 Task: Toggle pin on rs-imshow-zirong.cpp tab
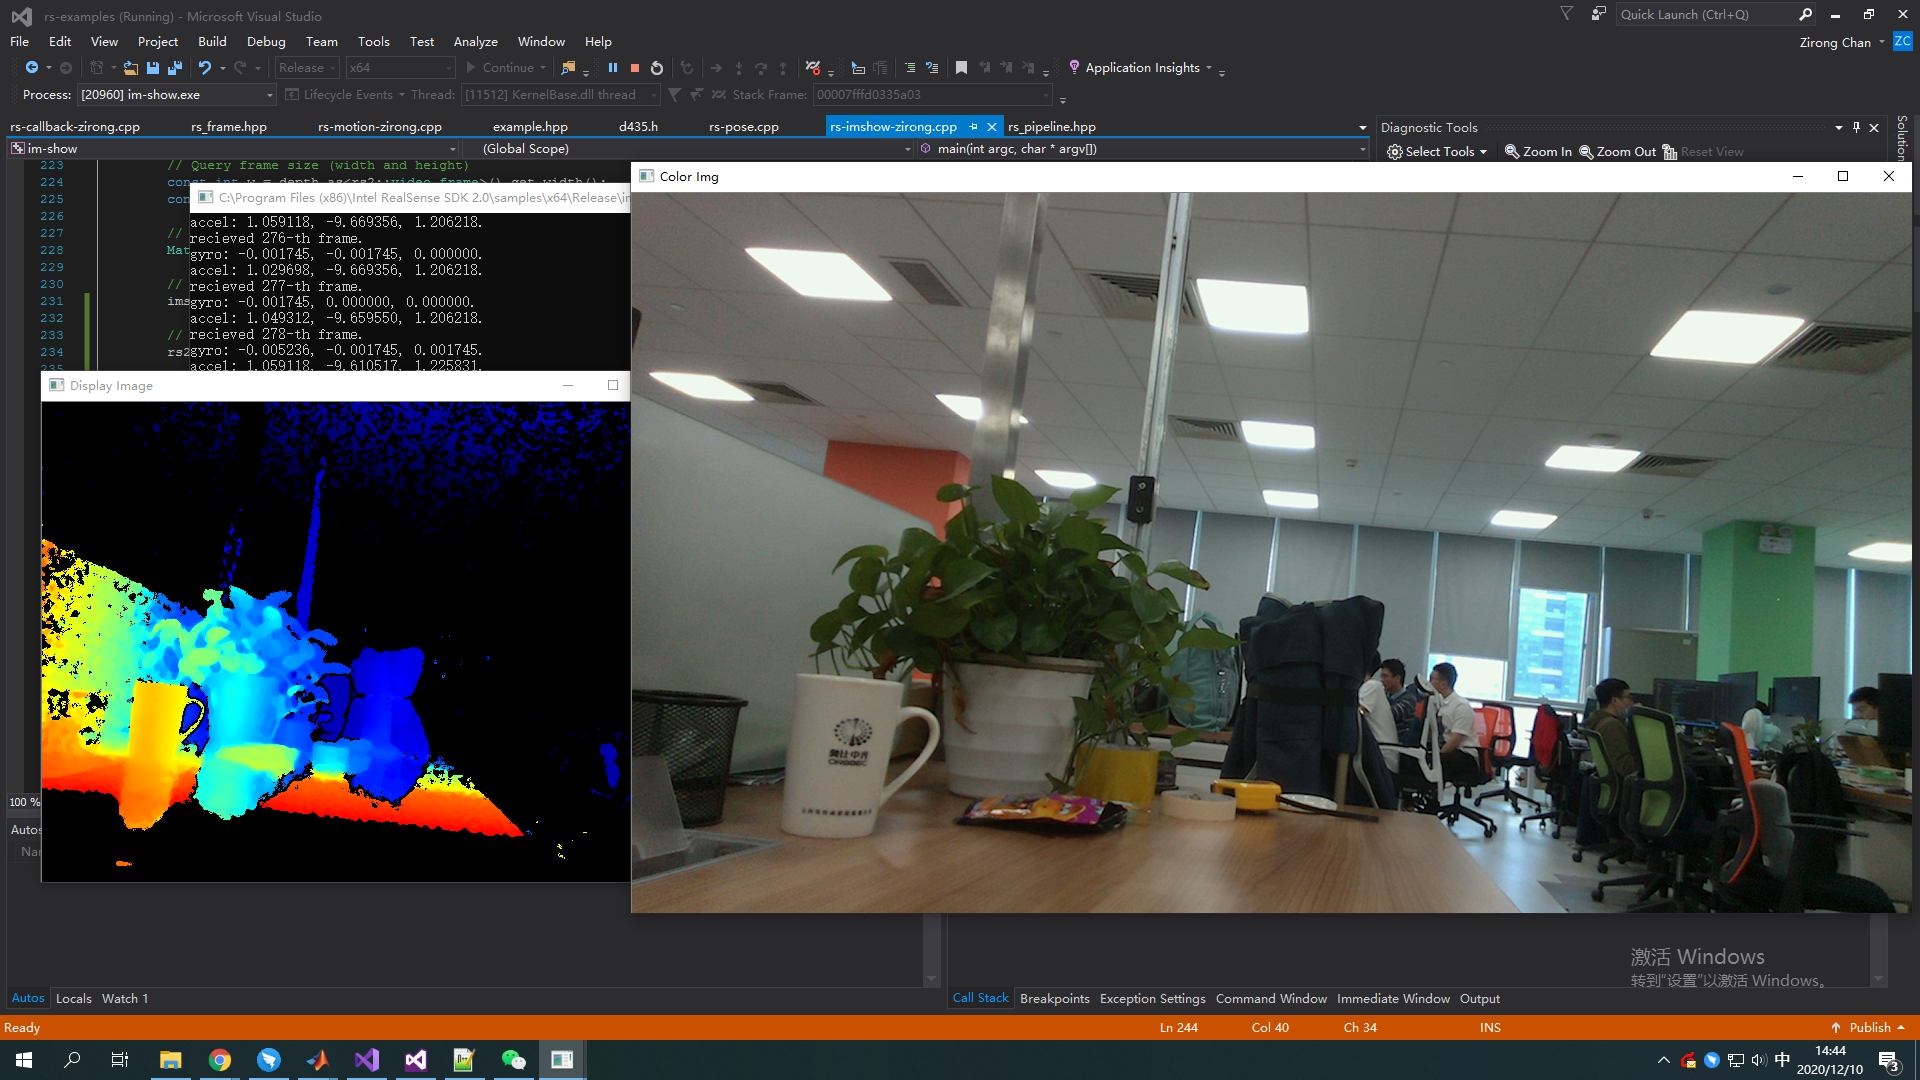click(x=973, y=127)
